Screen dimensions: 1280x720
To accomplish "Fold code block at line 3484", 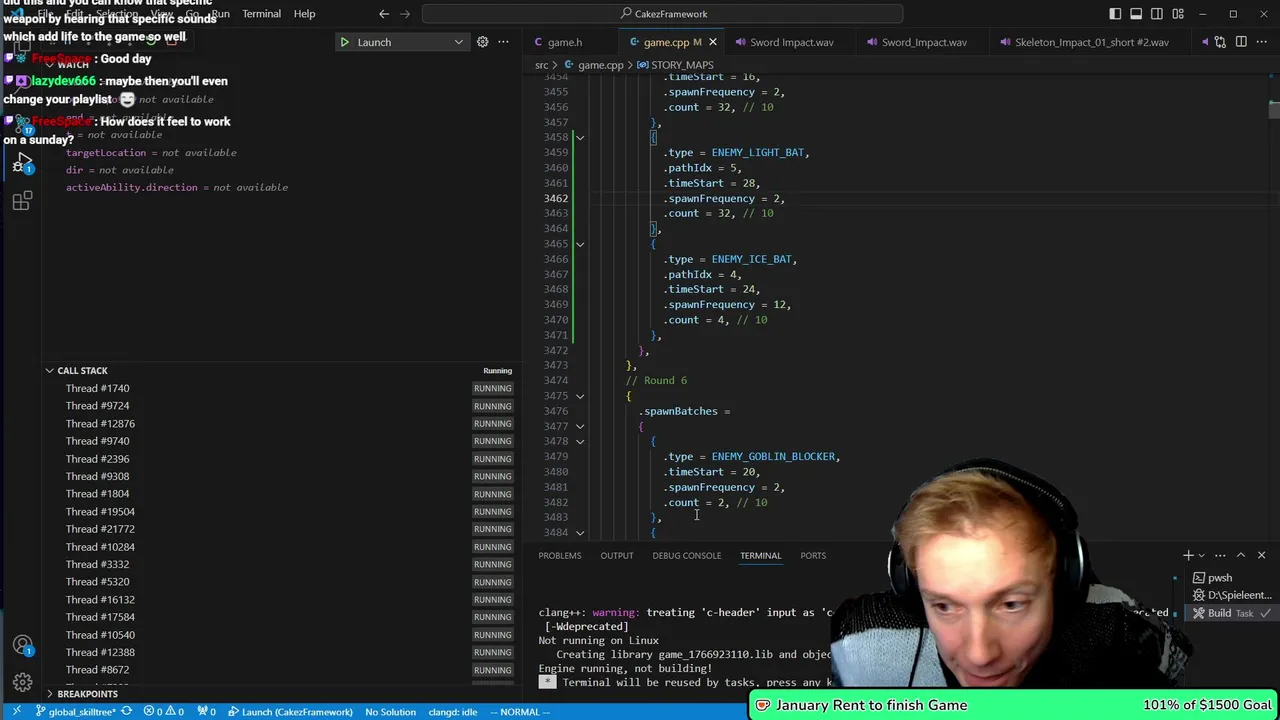I will point(580,533).
